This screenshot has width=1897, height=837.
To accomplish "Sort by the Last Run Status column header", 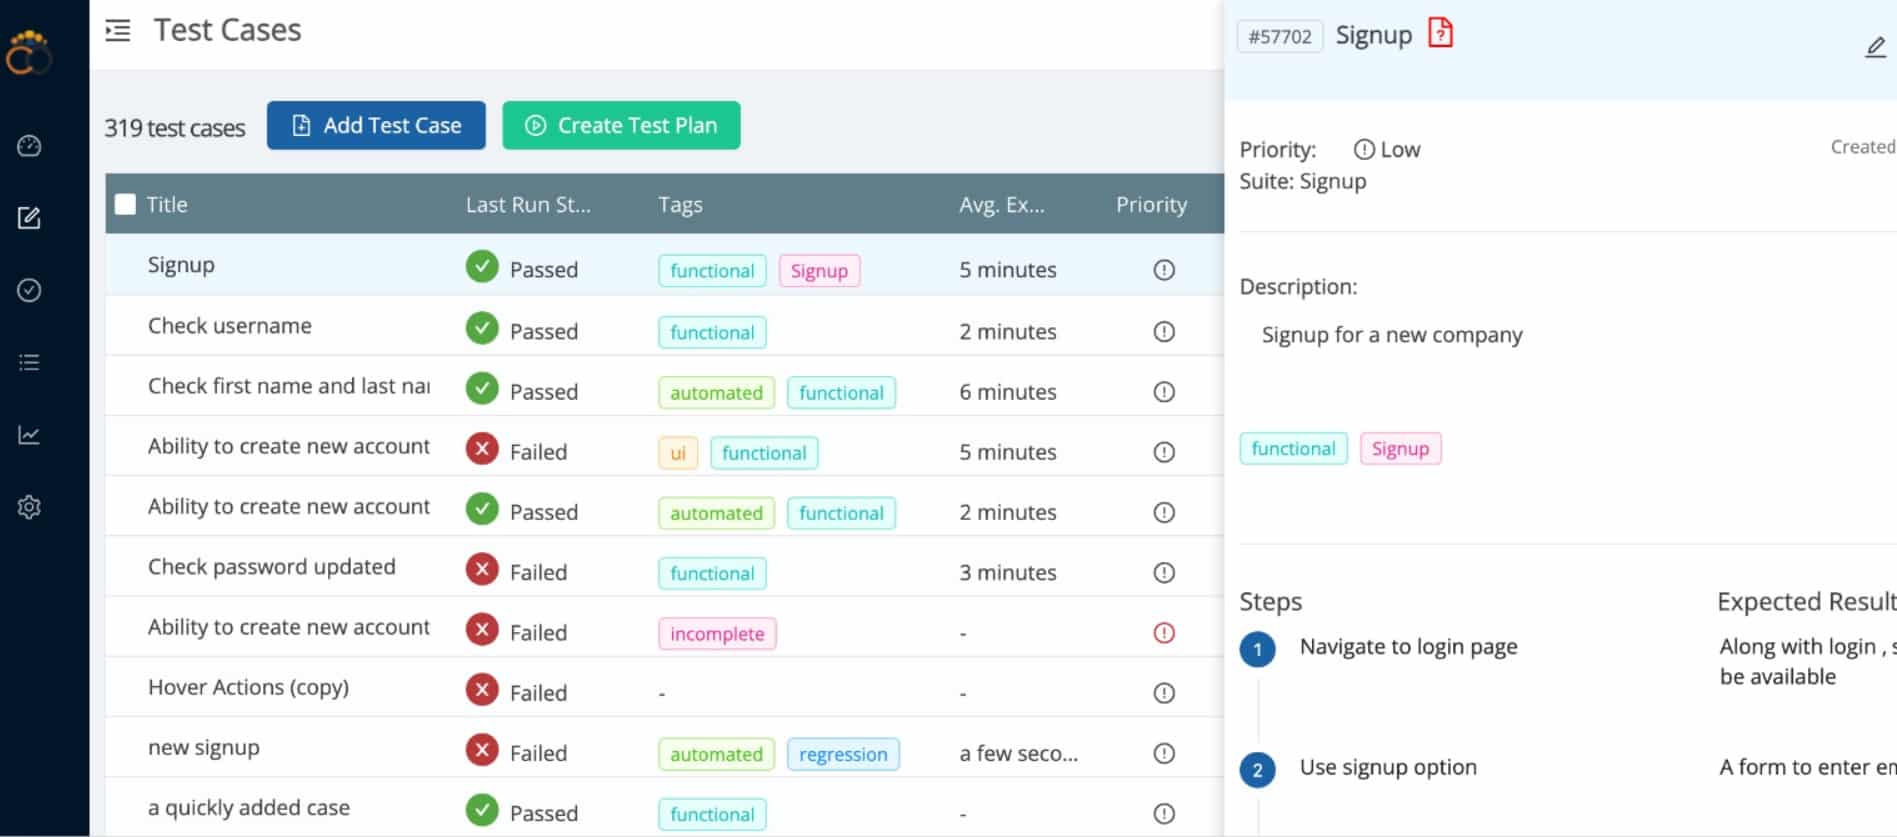I will coord(528,204).
